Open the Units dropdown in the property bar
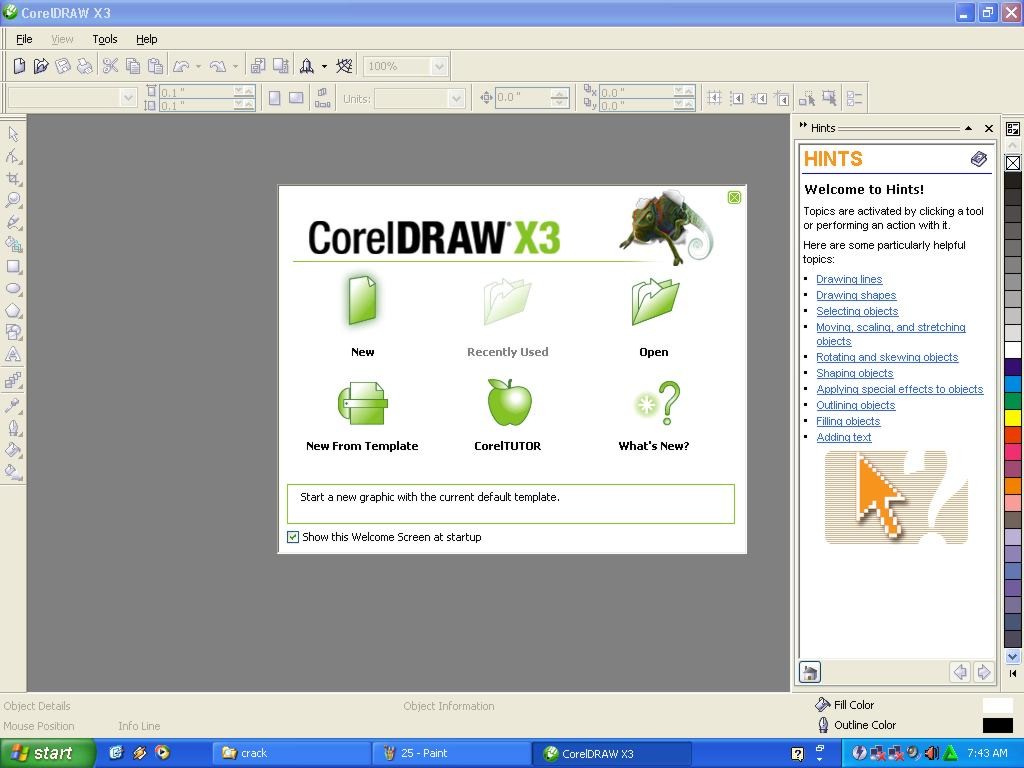The image size is (1024, 768). 456,98
